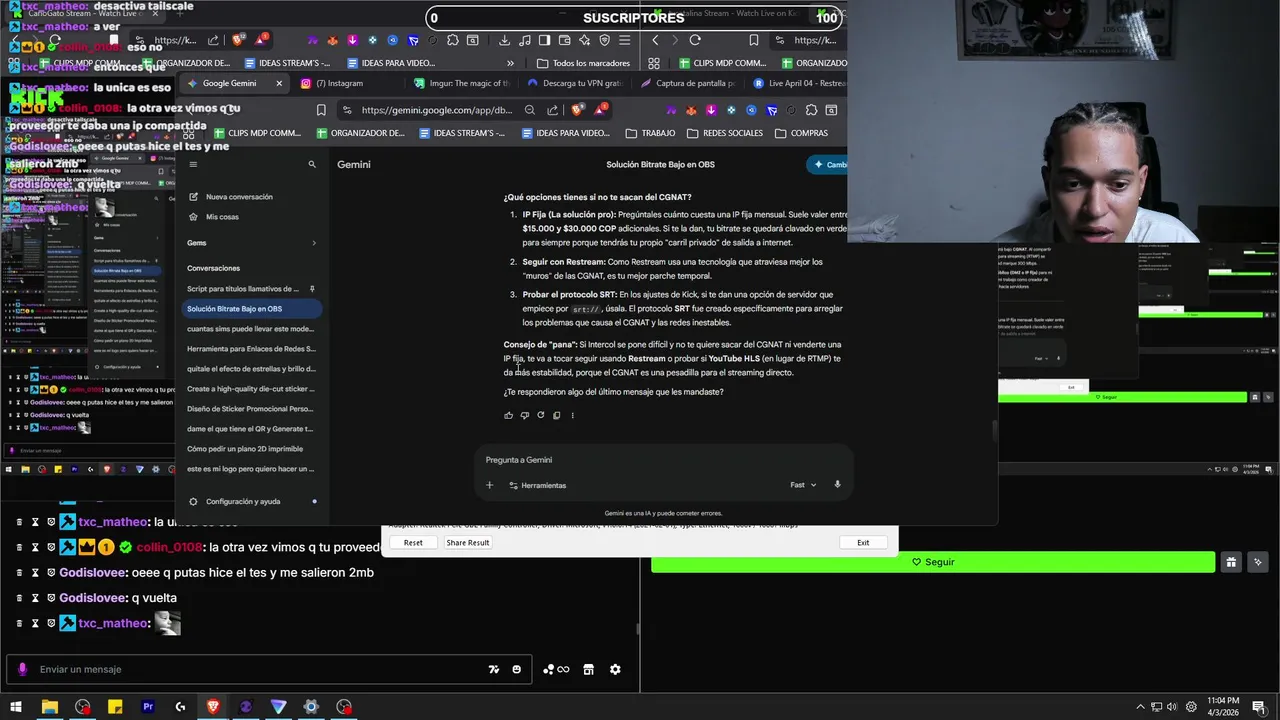Image resolution: width=1280 pixels, height=720 pixels.
Task: Open more options for Gemini response
Action: coord(572,415)
